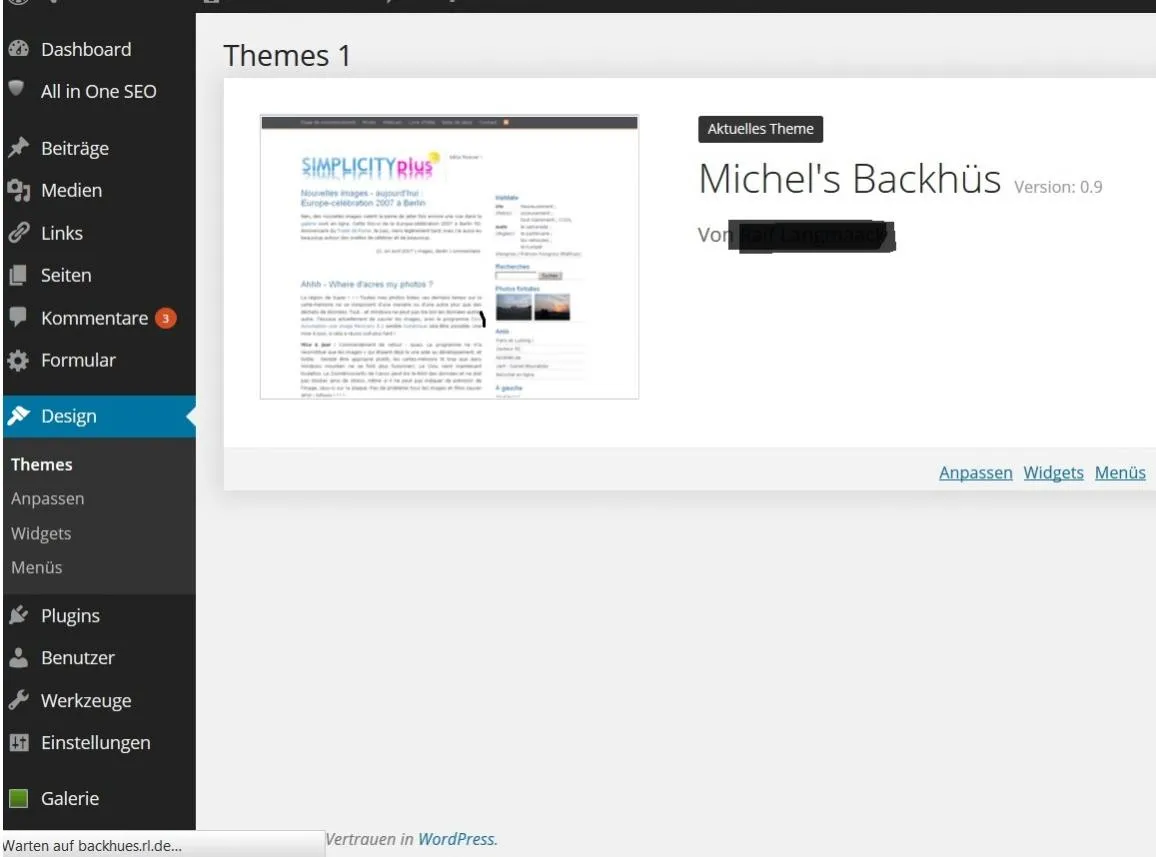The image size is (1156, 857).
Task: Click the theme screenshot thumbnail
Action: click(x=449, y=257)
